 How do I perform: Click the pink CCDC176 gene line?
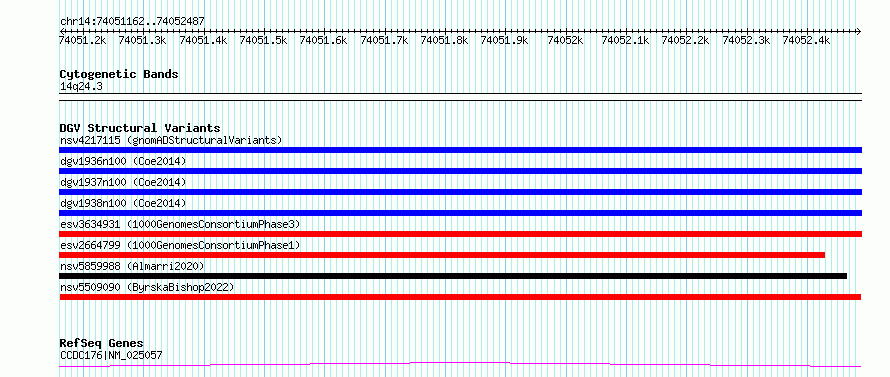coord(460,364)
